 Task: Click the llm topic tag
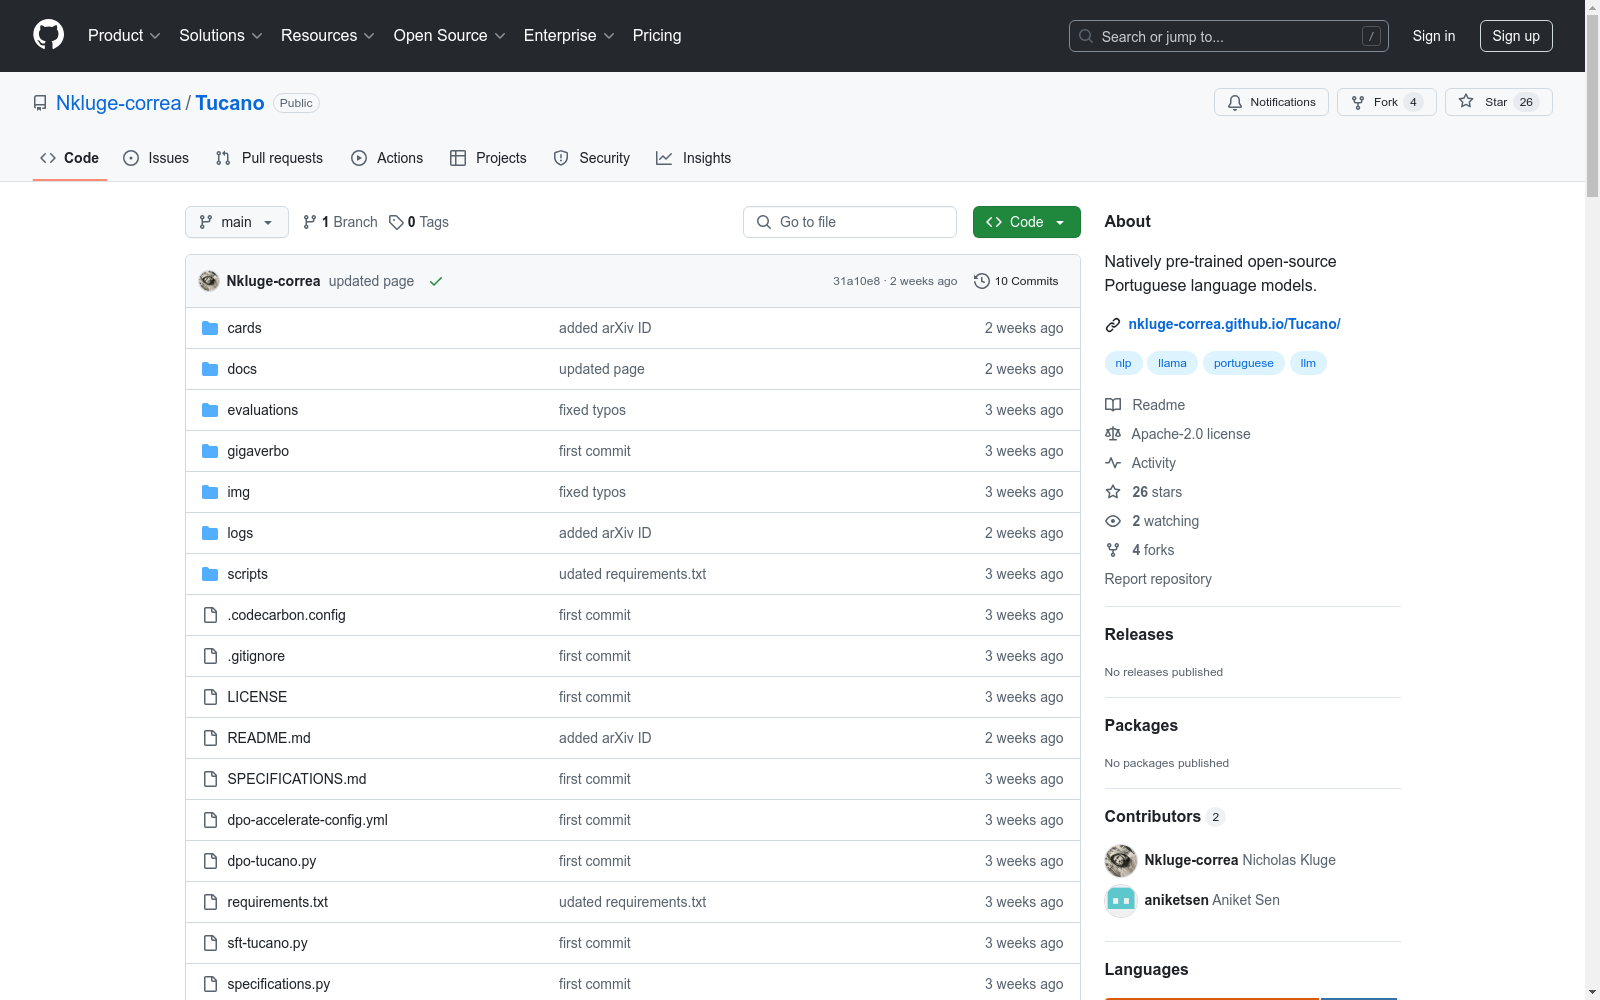1308,363
